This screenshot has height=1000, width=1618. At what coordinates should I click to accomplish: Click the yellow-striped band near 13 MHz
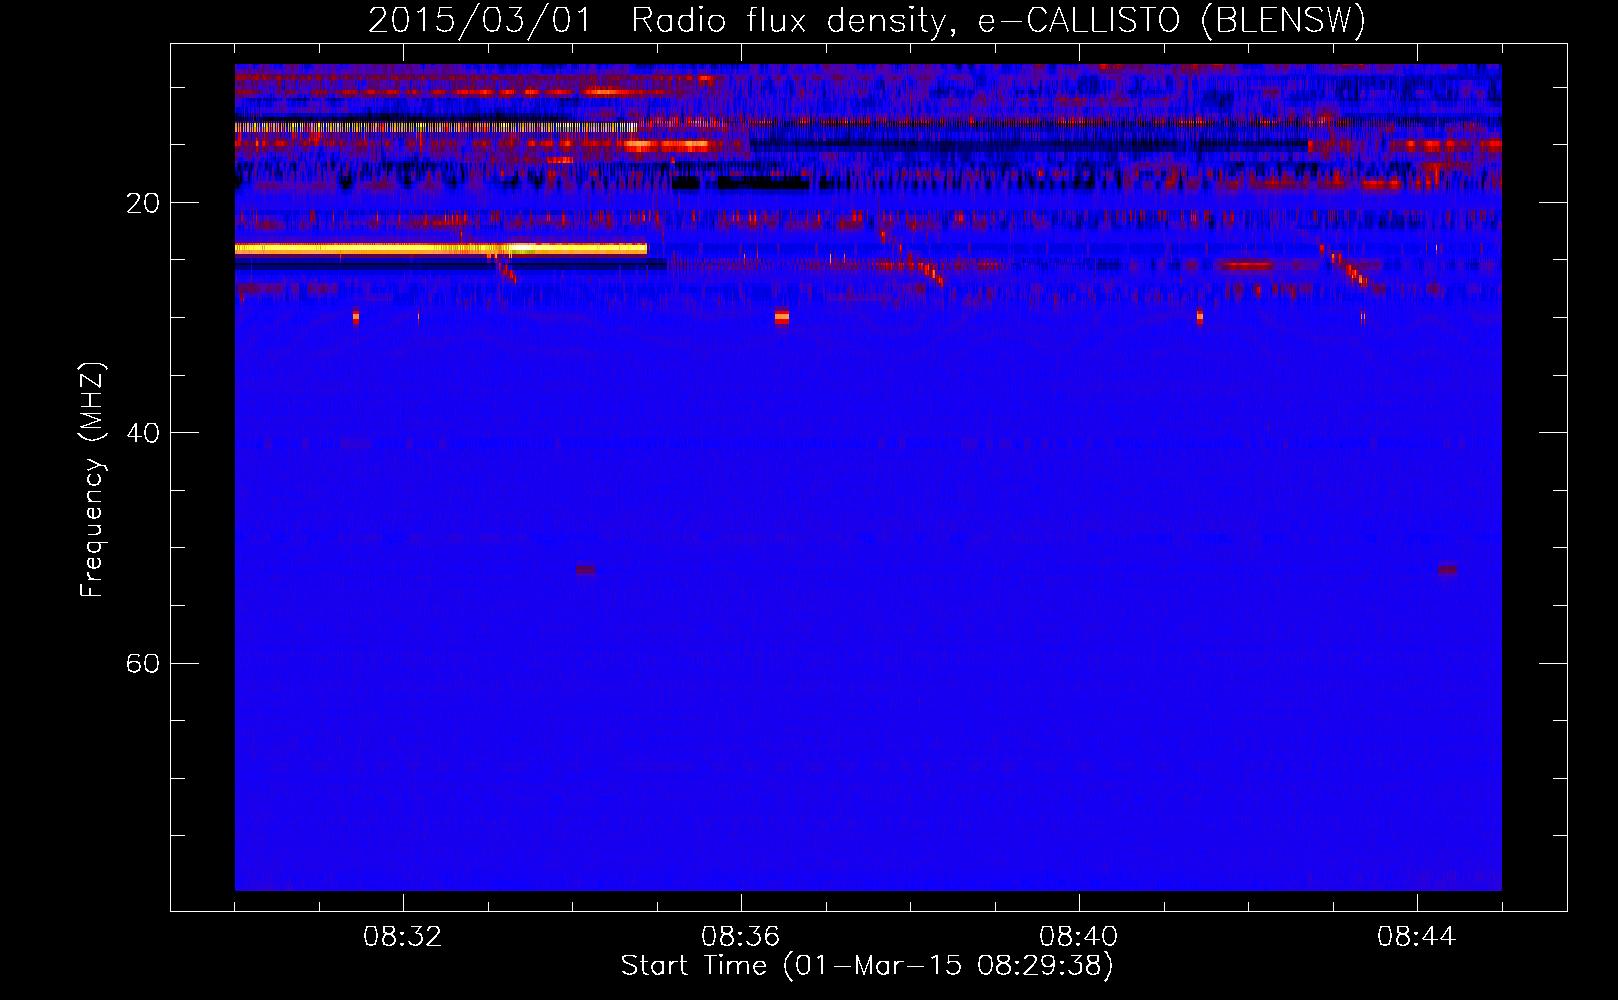pyautogui.click(x=436, y=128)
